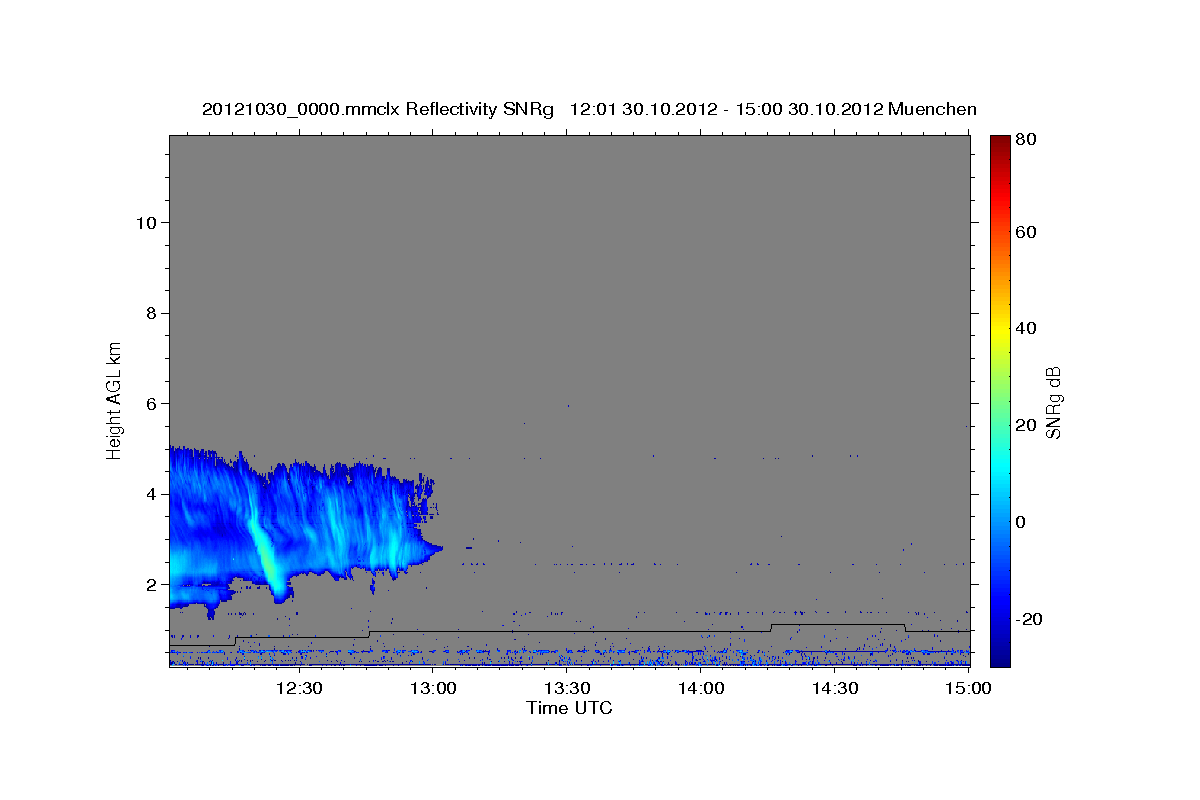1200x800 pixels.
Task: Click the height tick label 10
Action: tap(146, 222)
